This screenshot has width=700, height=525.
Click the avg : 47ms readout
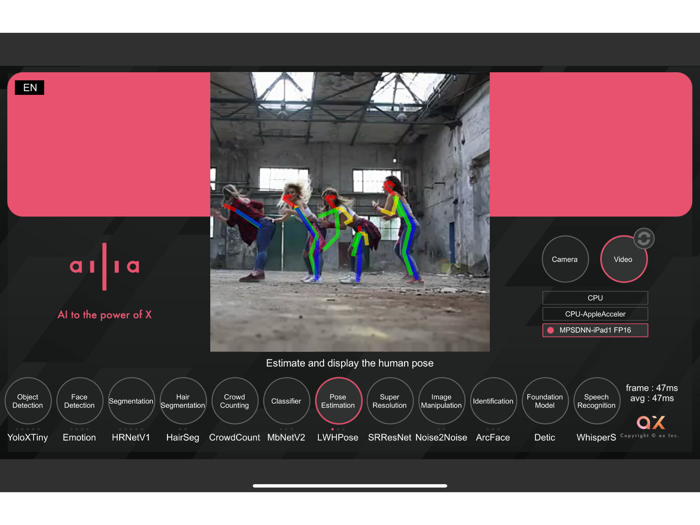pos(652,398)
